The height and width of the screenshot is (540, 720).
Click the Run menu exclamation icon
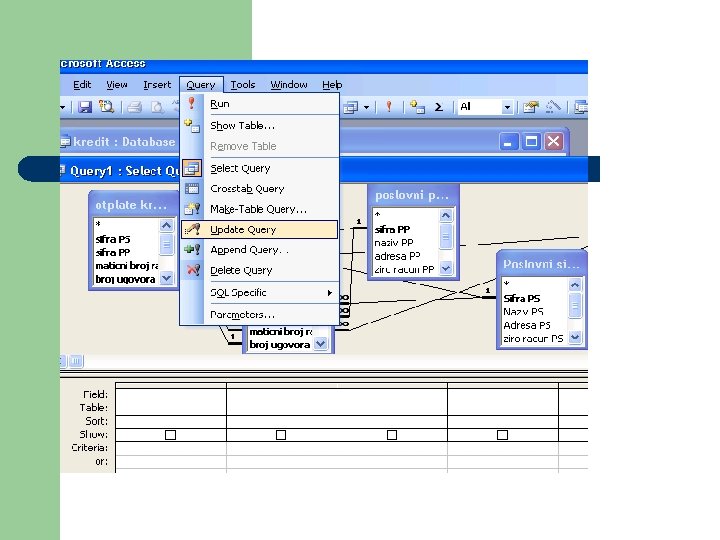coord(191,103)
